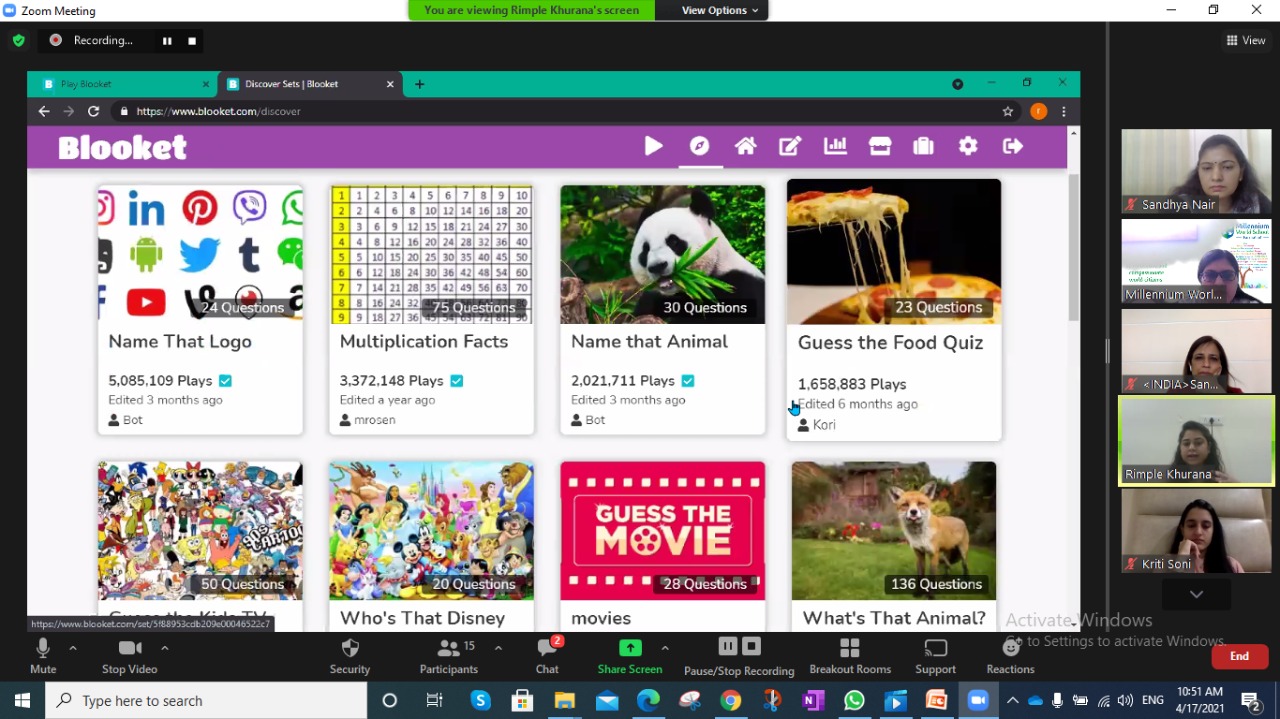Open the Blooket stats chart icon

835,147
